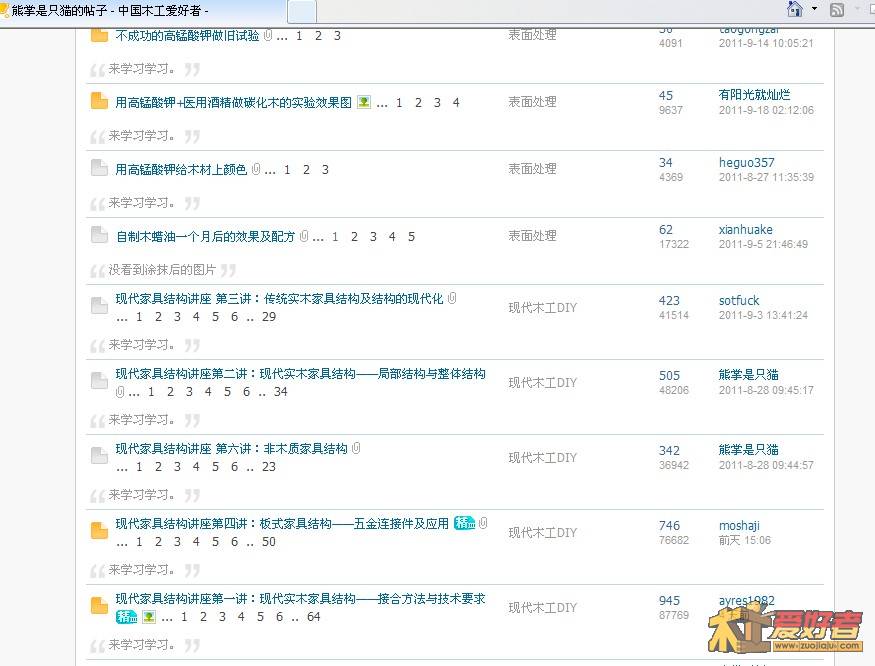Viewport: 875px width, 666px height.
Task: Click quote text 没看到涂抹后的图片
Action: point(162,270)
